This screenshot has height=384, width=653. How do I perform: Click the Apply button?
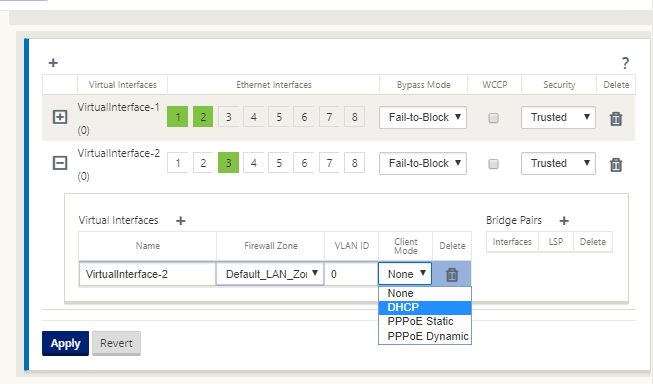65,344
